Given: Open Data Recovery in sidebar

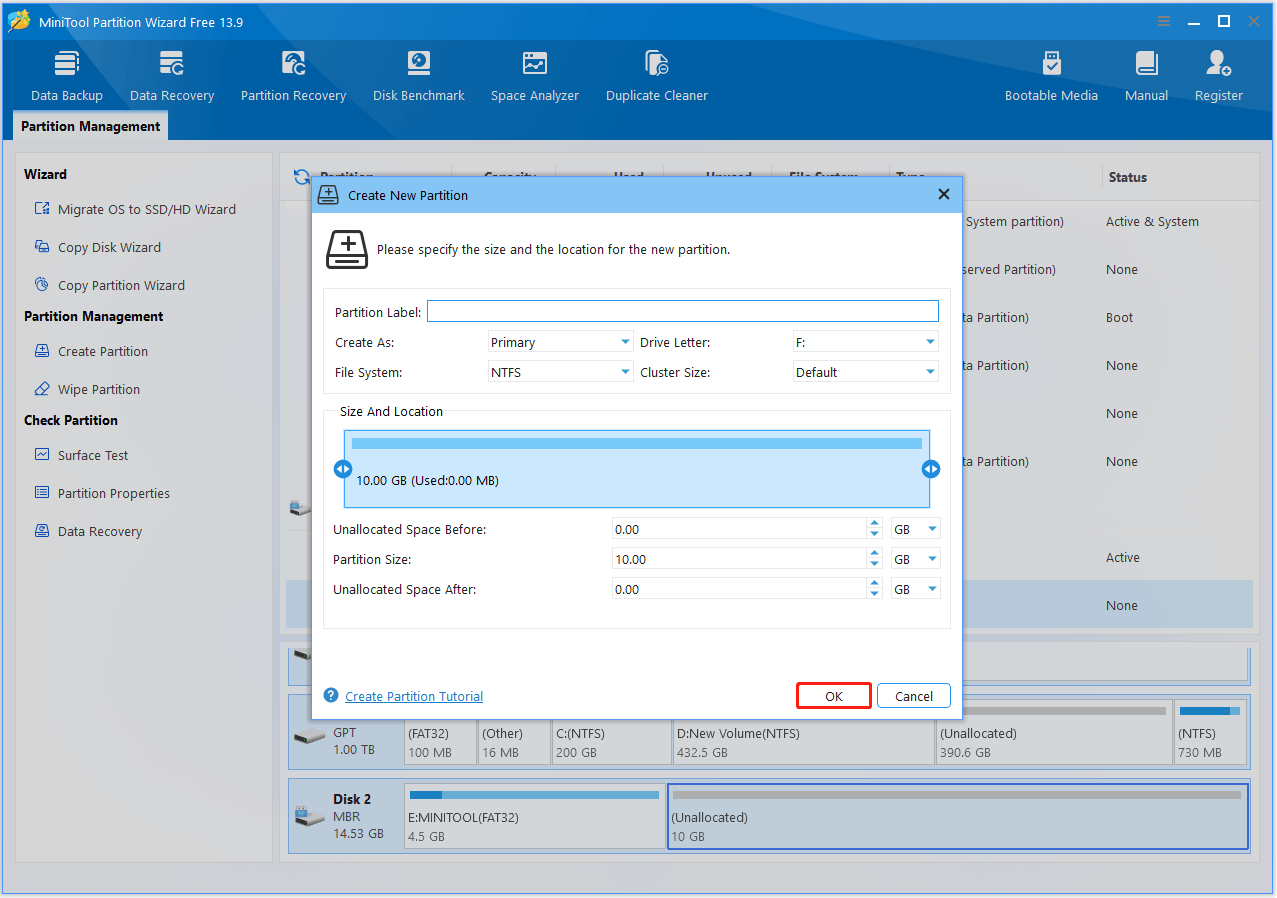Looking at the screenshot, I should point(89,531).
